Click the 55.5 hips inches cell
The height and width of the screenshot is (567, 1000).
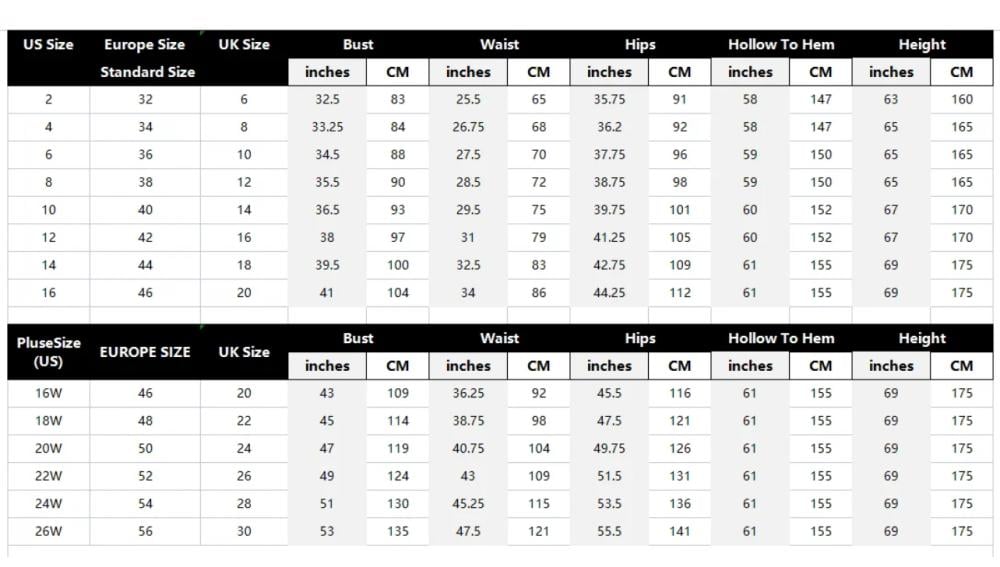609,531
